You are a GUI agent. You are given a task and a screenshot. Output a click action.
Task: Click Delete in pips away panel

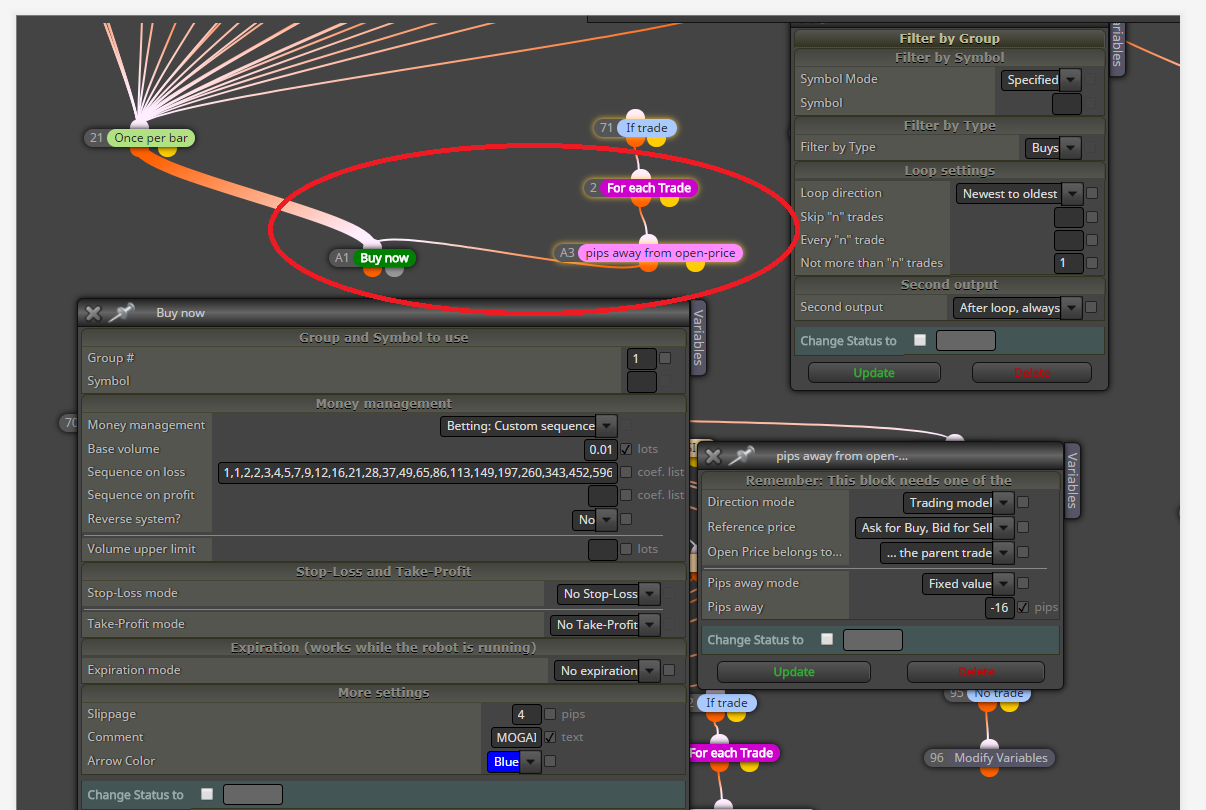[976, 672]
